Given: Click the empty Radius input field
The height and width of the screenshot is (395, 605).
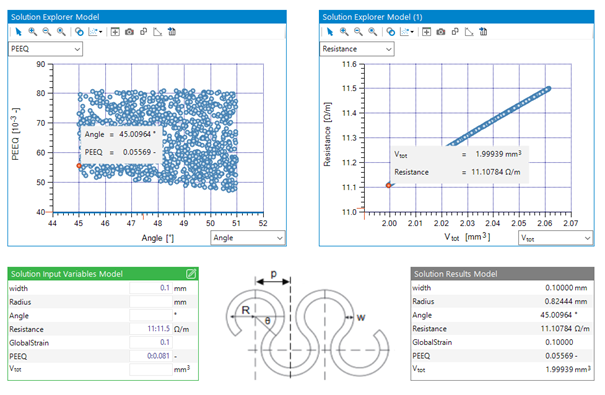Looking at the screenshot, I should [150, 302].
